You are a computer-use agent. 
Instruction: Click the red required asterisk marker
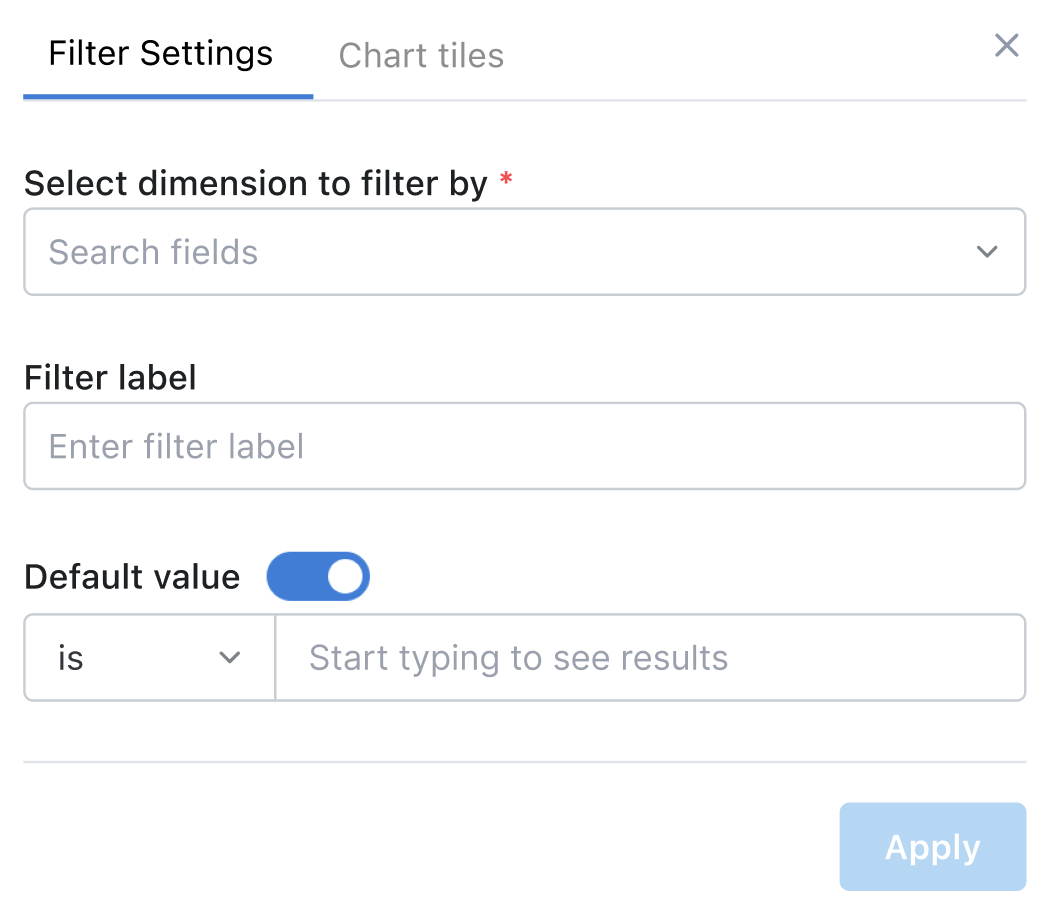tap(505, 181)
